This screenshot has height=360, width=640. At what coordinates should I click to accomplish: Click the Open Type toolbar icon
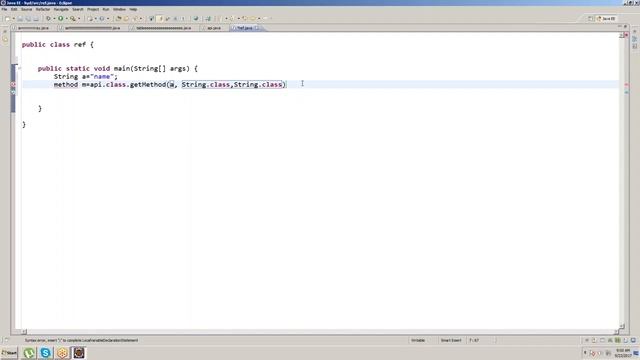point(118,18)
